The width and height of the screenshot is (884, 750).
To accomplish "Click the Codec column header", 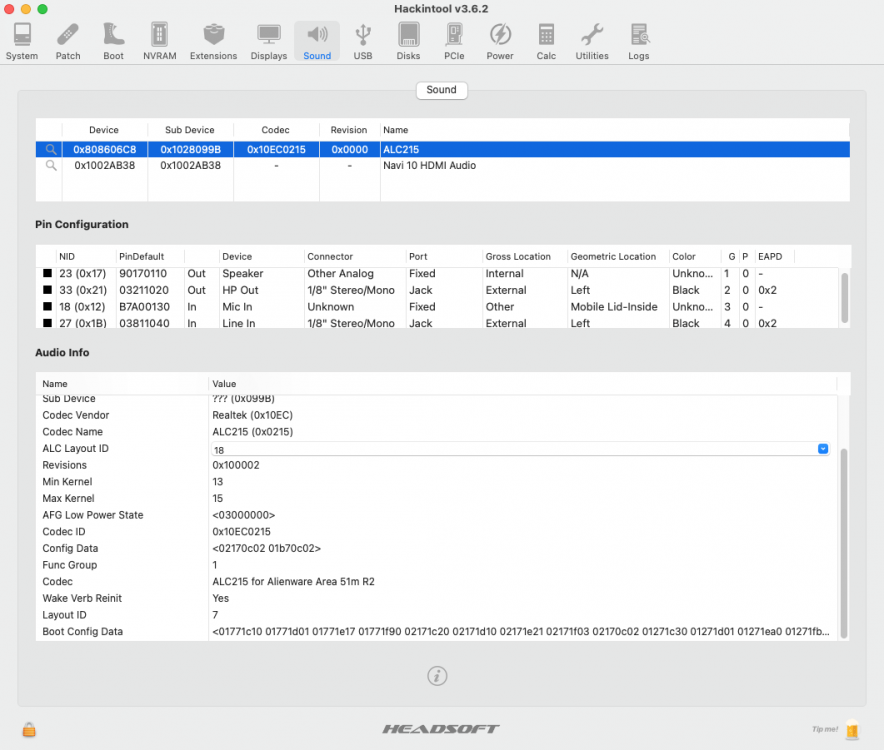I will [x=275, y=130].
